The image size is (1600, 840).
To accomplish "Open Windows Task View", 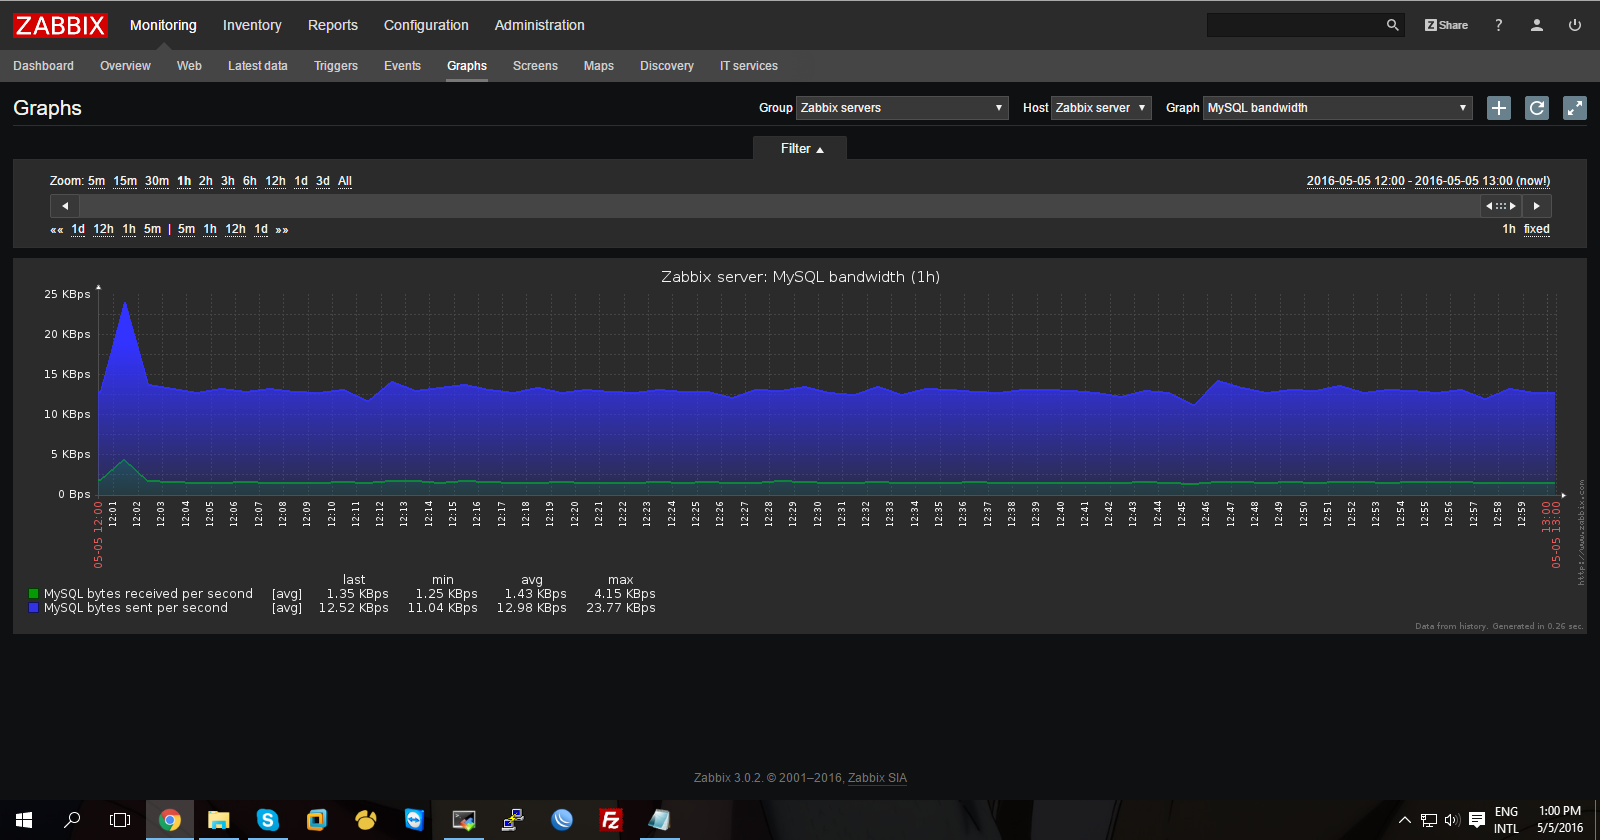I will coord(120,820).
